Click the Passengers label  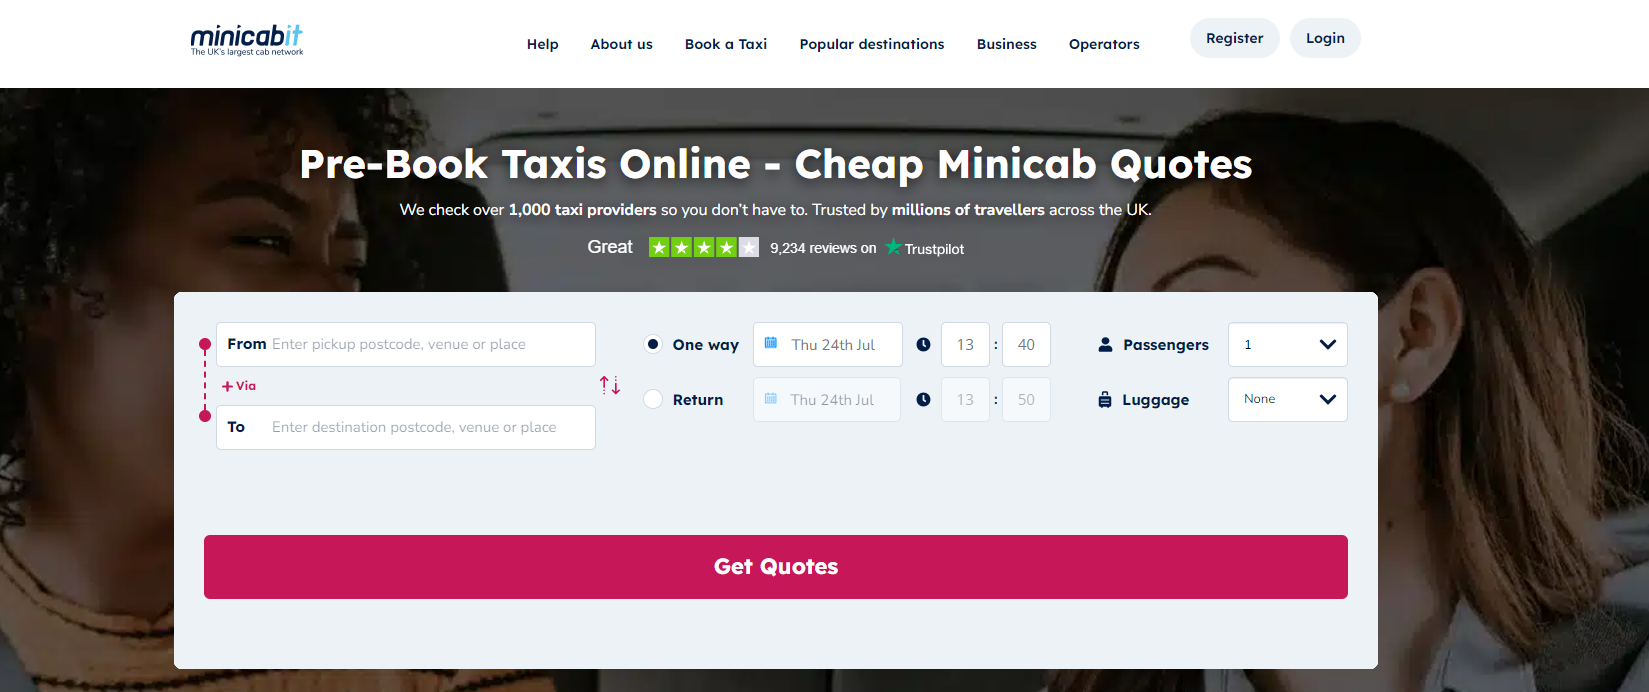(x=1166, y=345)
